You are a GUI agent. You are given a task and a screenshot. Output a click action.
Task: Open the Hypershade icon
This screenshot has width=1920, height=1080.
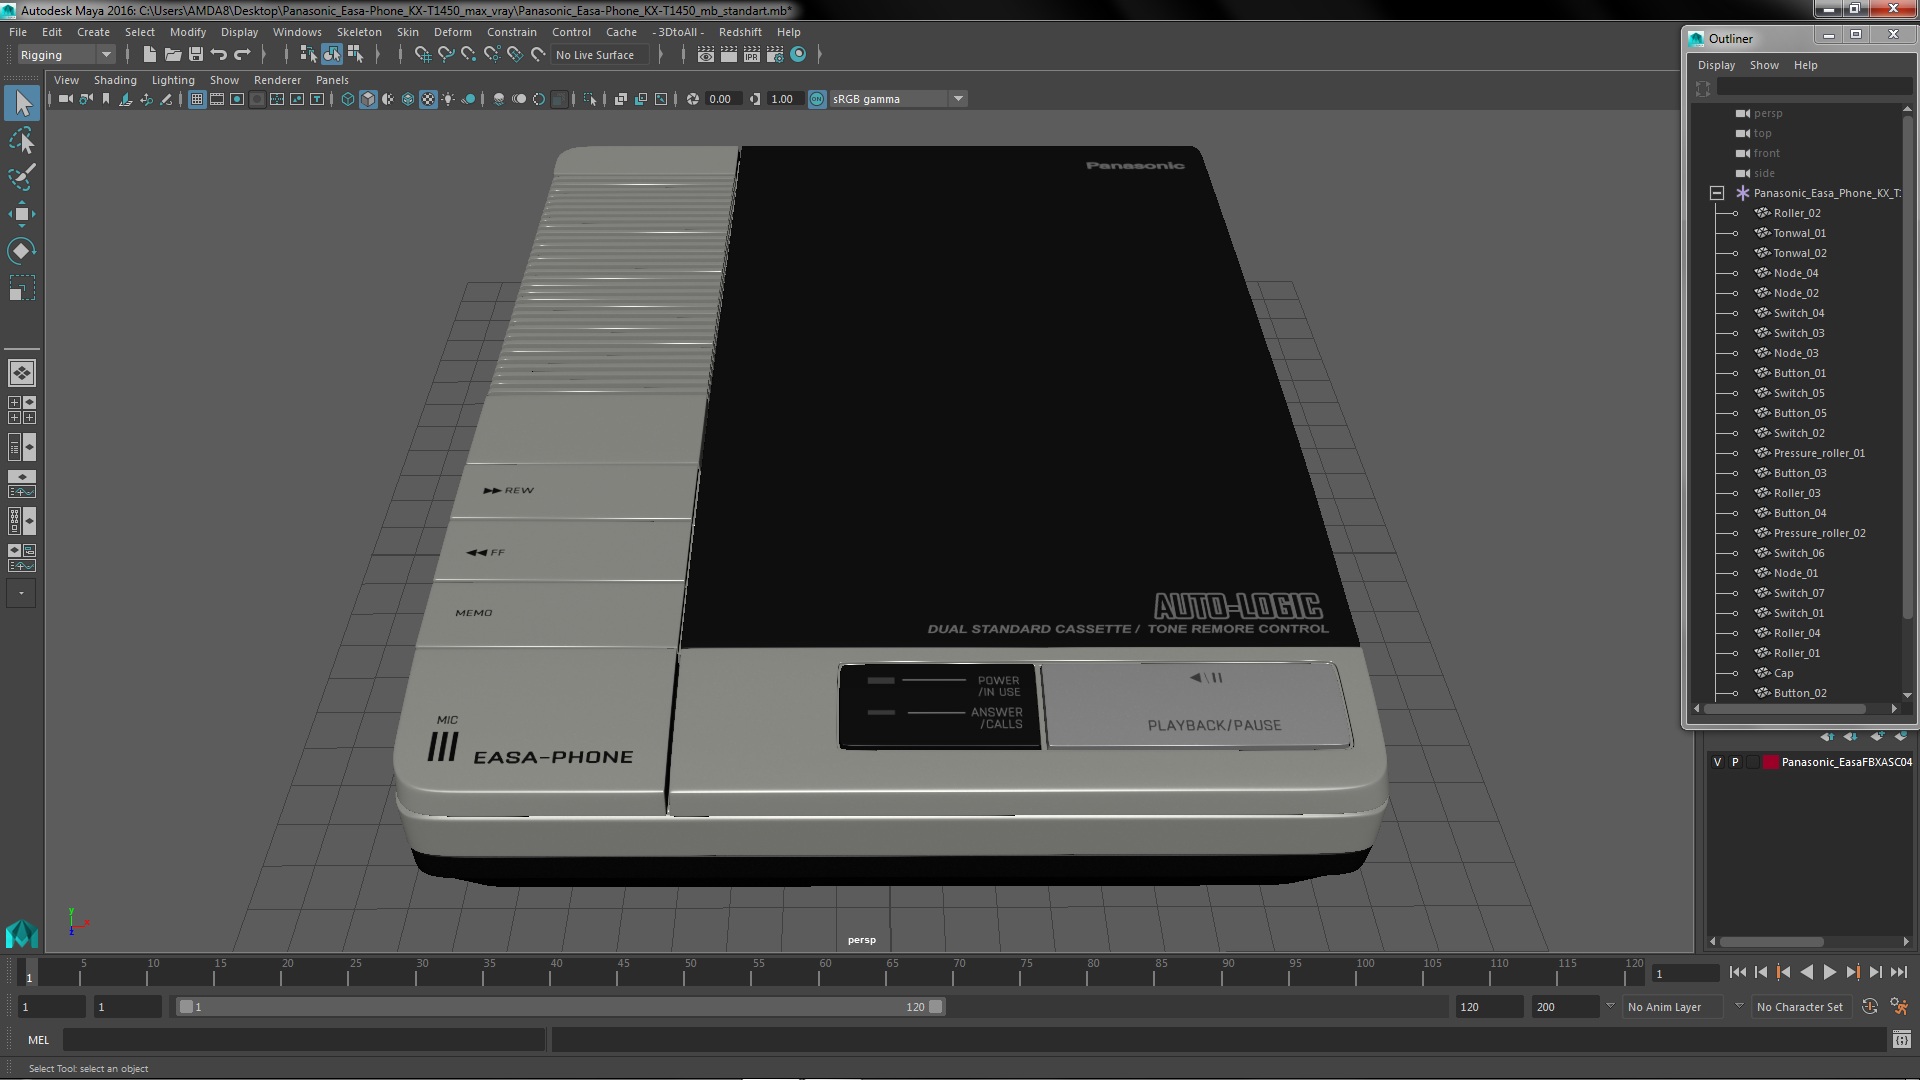[x=798, y=55]
